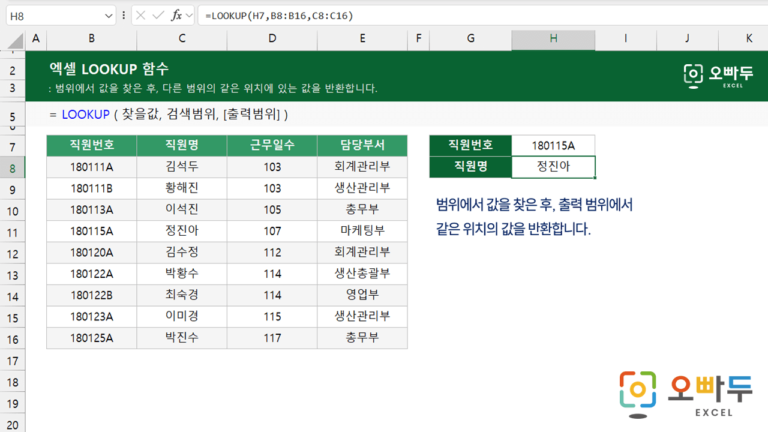The image size is (768, 432).
Task: Click the 직원번호 table header cell in column B
Action: [92, 145]
